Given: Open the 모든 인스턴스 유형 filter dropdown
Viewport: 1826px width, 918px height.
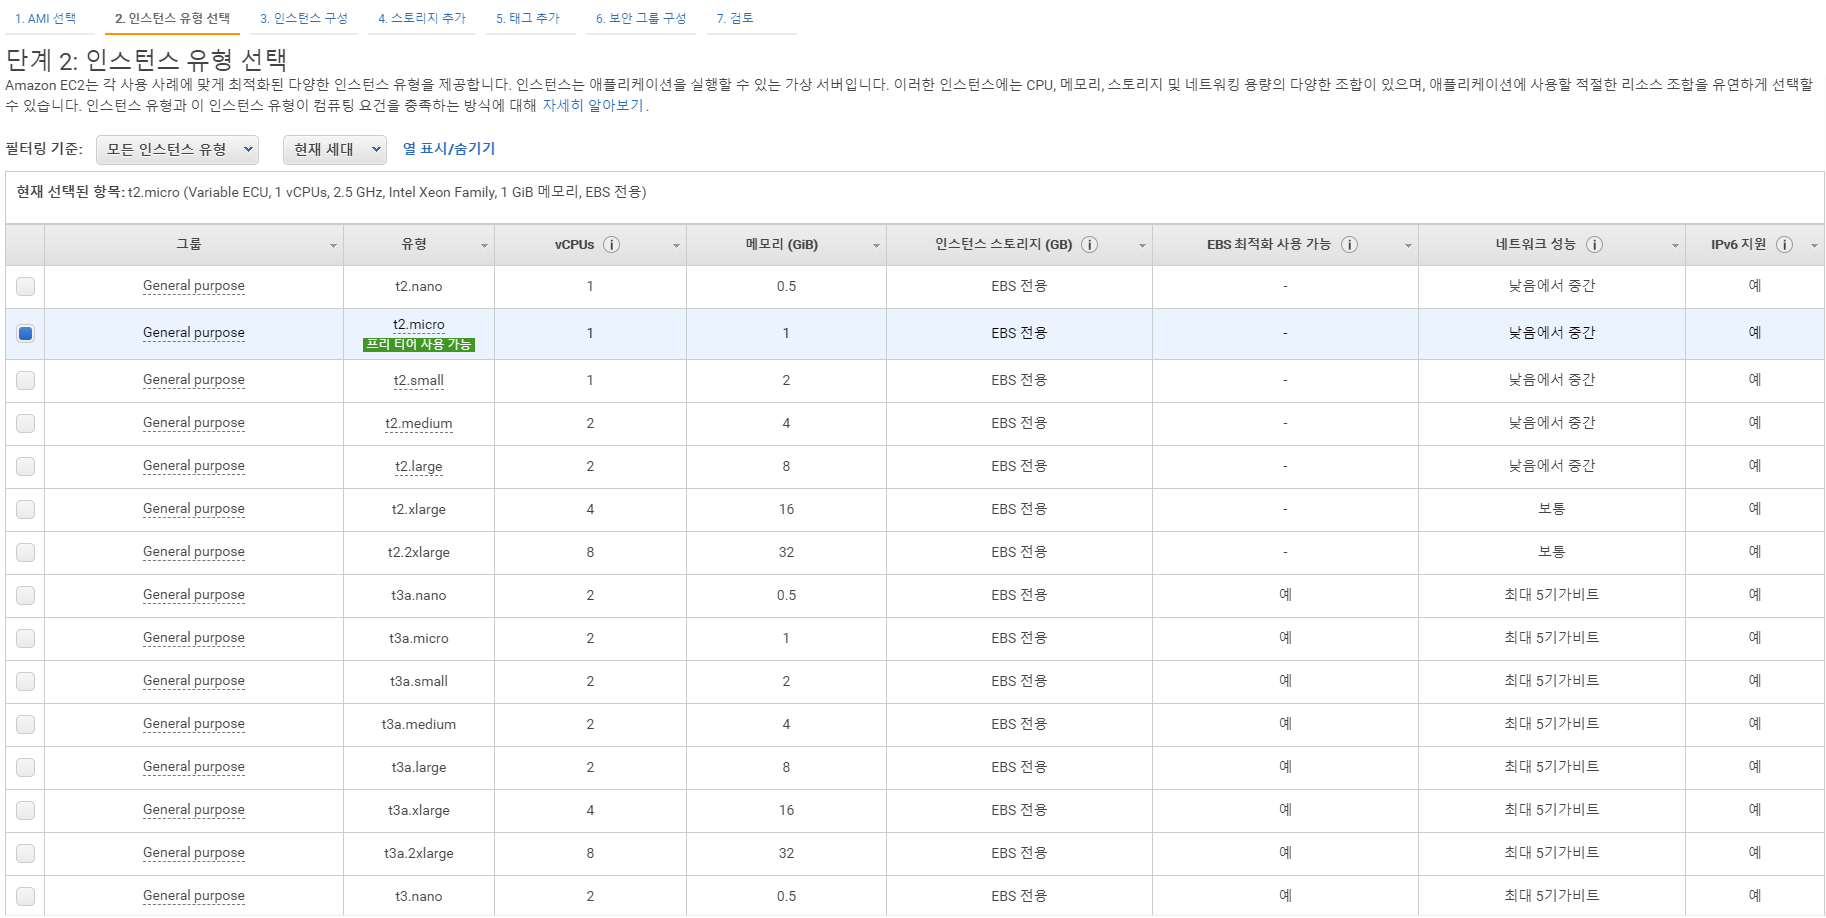Looking at the screenshot, I should tap(178, 150).
